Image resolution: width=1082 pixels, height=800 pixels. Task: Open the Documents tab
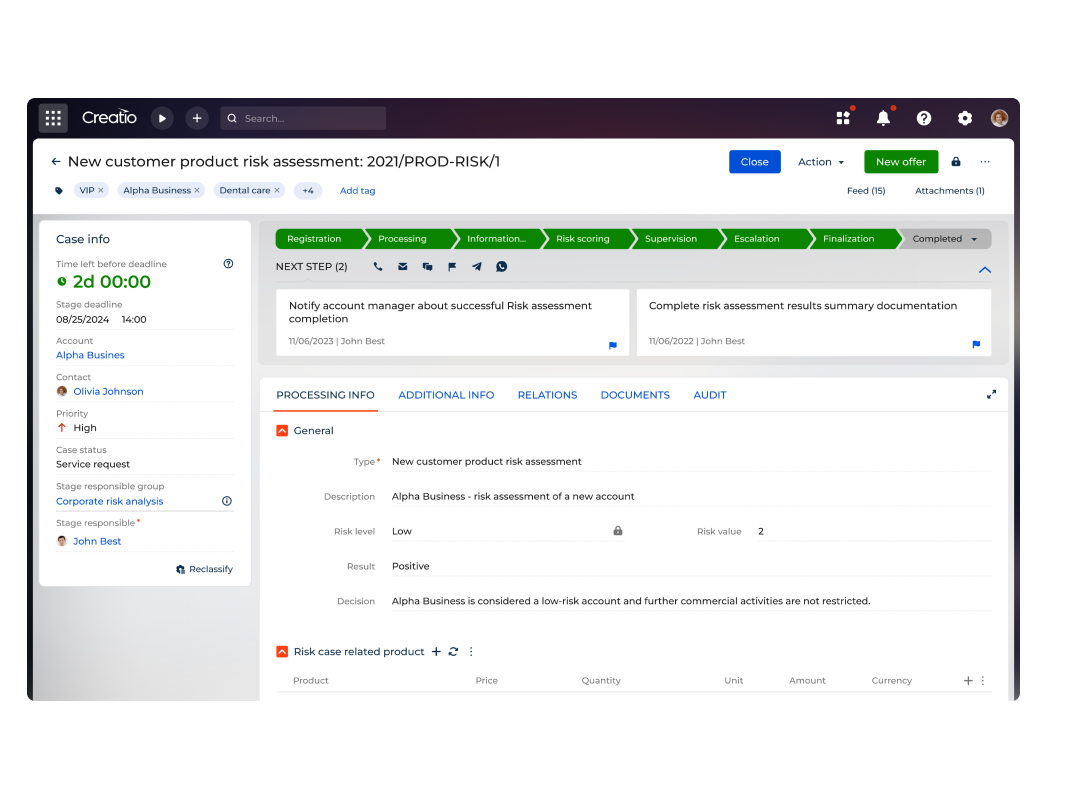click(x=635, y=394)
